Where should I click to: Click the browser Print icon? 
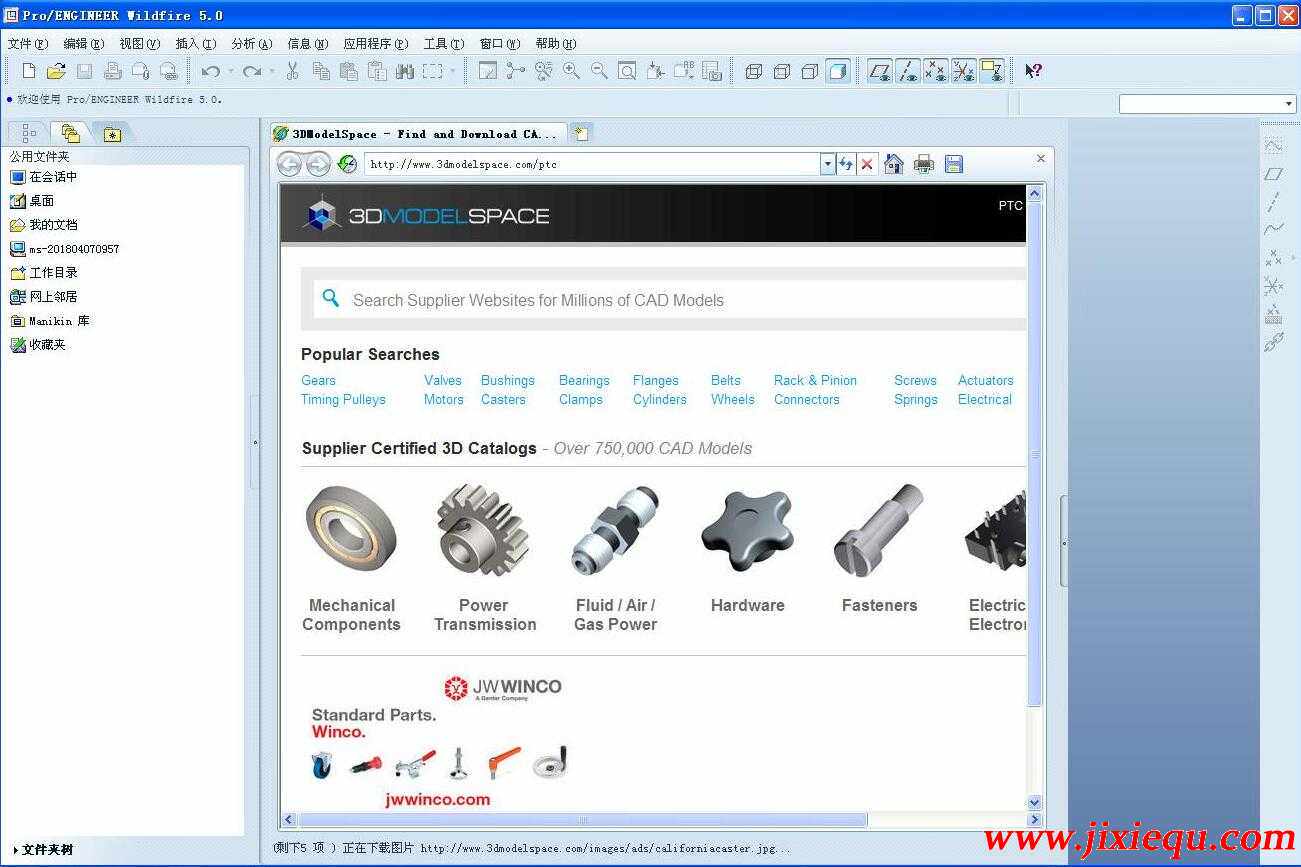click(x=924, y=164)
